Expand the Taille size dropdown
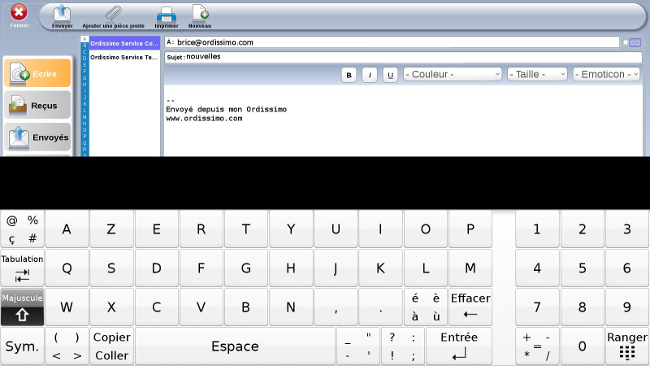This screenshot has width=650, height=366. [x=537, y=75]
